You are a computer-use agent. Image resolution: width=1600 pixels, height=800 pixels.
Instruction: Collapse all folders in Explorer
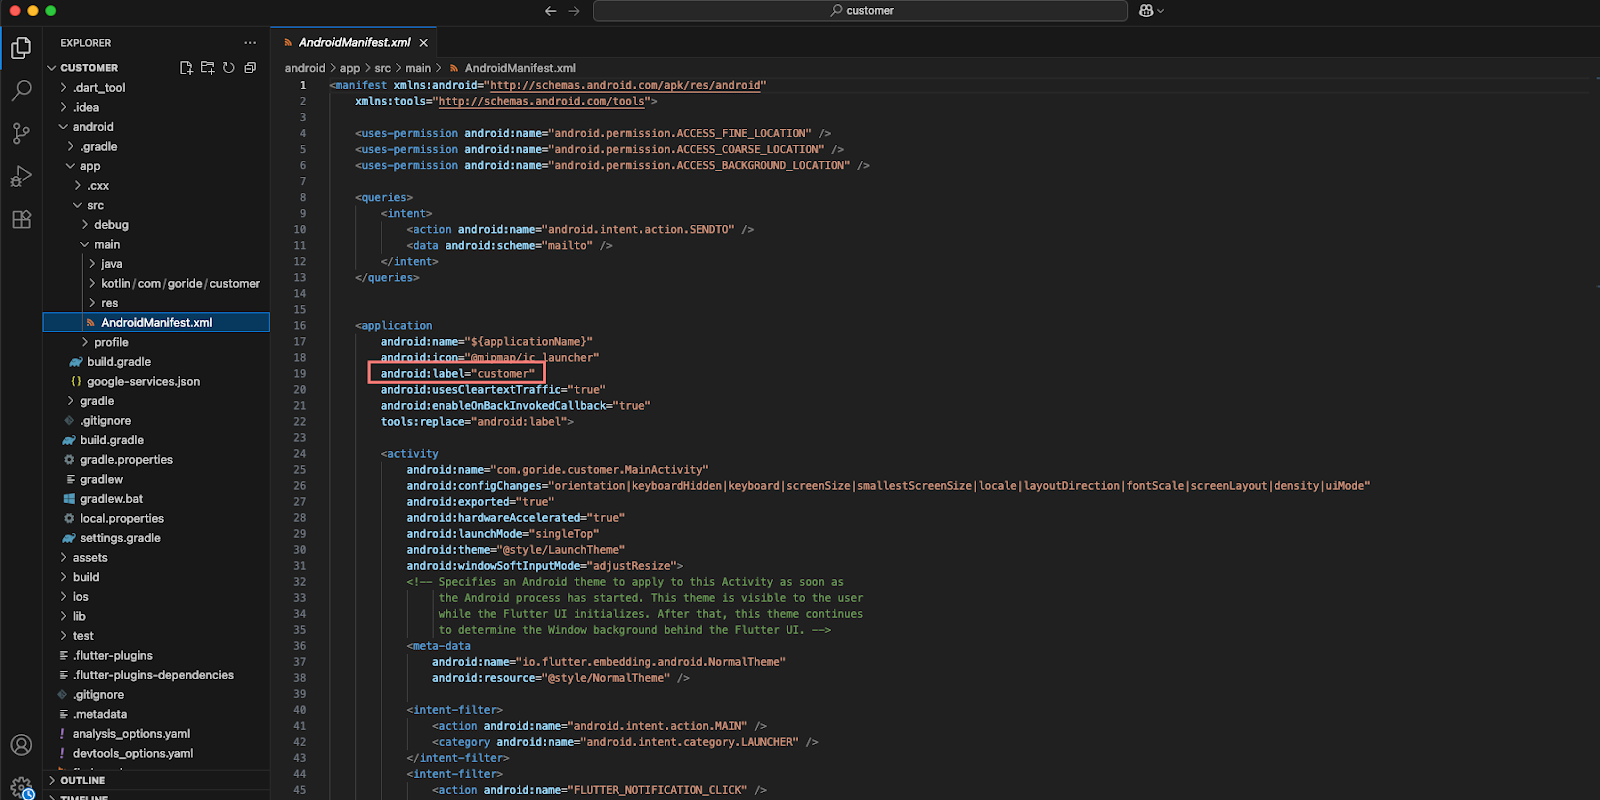click(x=250, y=68)
